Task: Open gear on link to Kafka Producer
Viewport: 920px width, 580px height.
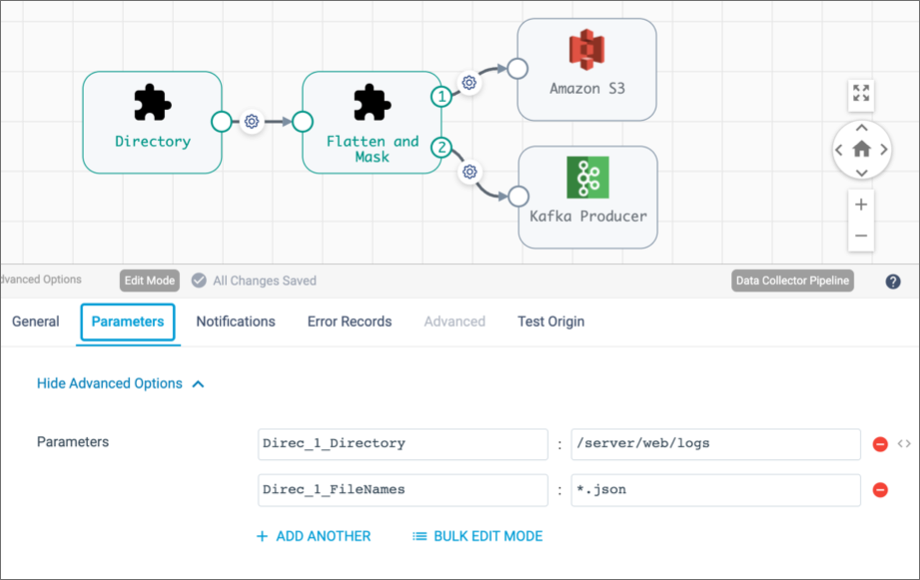Action: (x=469, y=172)
